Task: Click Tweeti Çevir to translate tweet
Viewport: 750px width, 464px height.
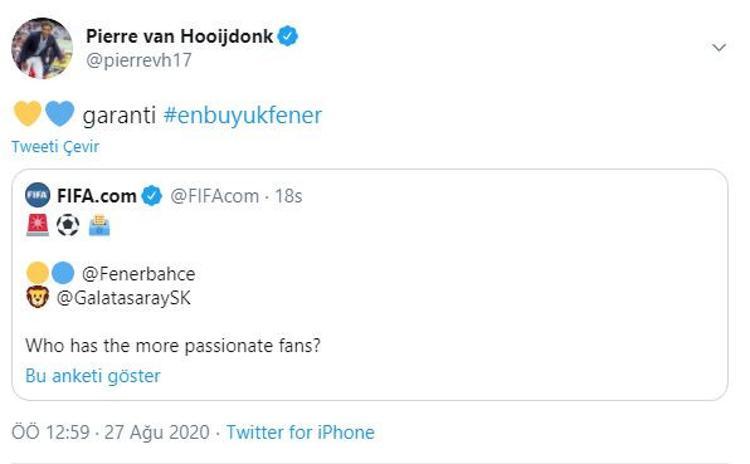Action: coord(55,146)
